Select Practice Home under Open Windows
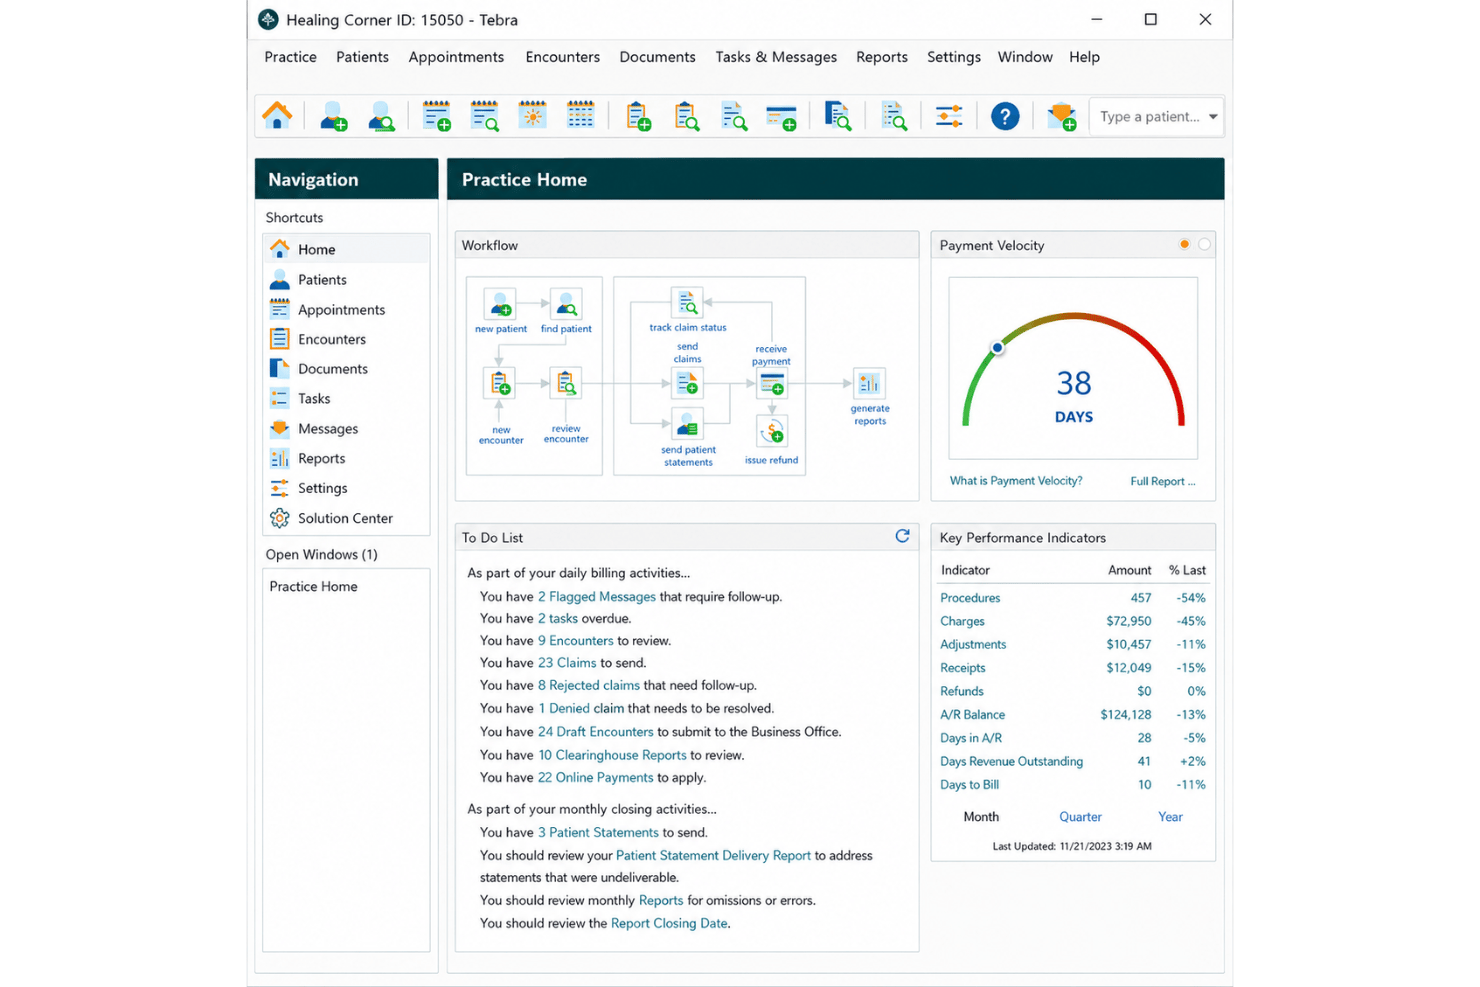The height and width of the screenshot is (987, 1480). click(313, 586)
